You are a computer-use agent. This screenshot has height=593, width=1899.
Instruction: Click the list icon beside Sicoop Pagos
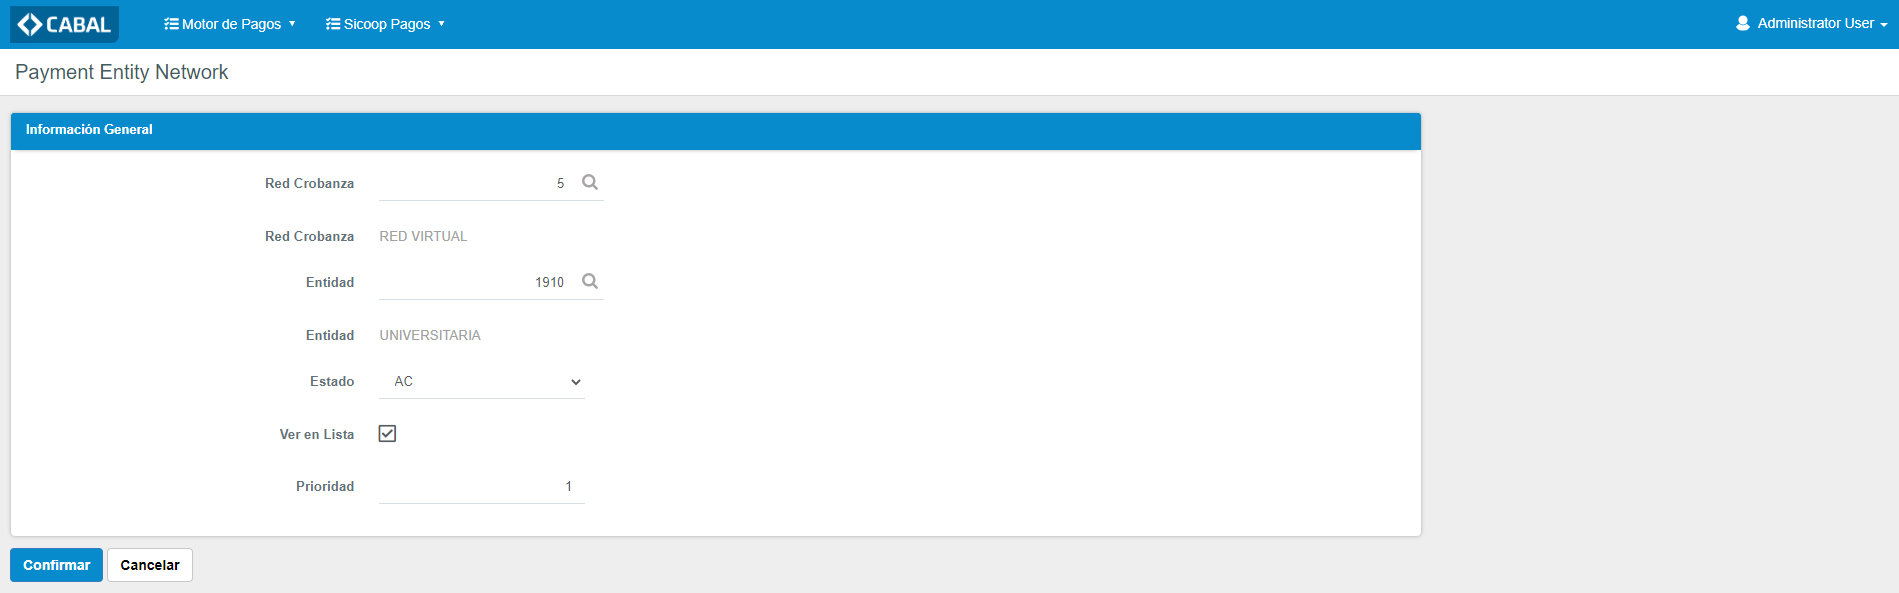tap(333, 24)
